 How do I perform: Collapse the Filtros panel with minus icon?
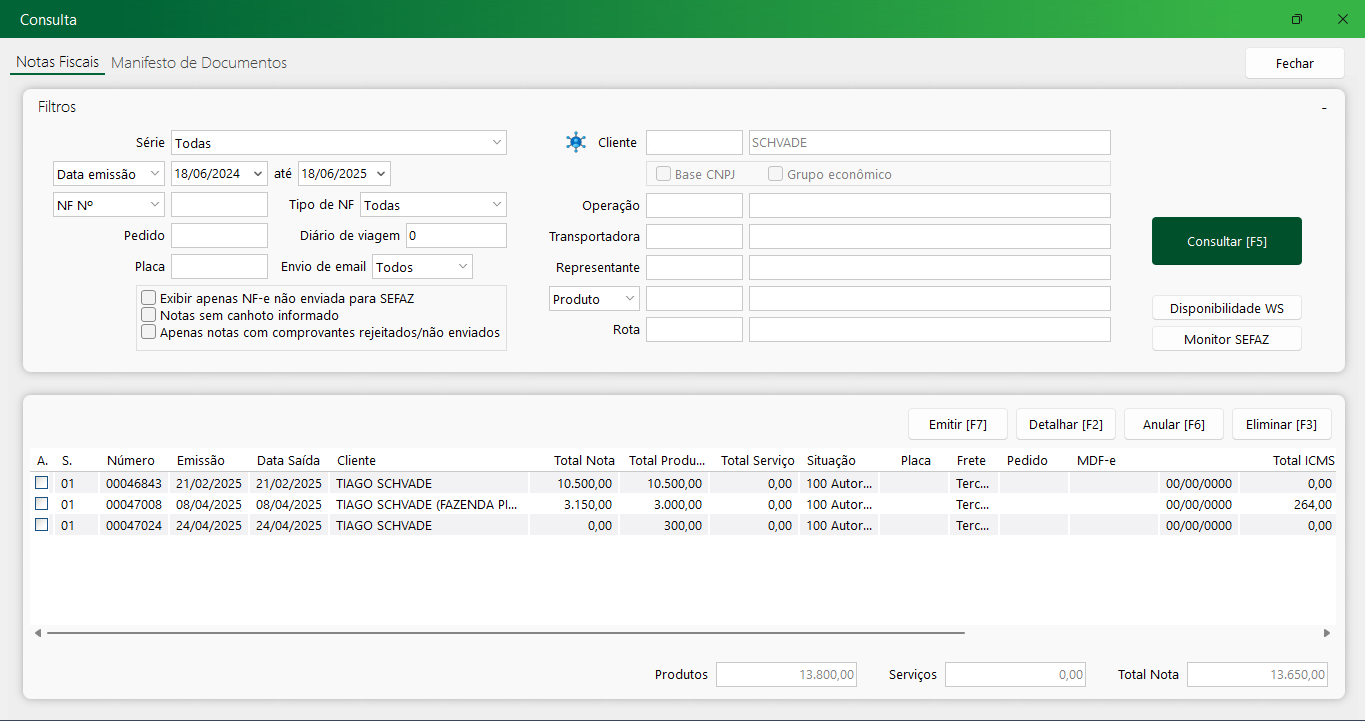click(x=1323, y=107)
